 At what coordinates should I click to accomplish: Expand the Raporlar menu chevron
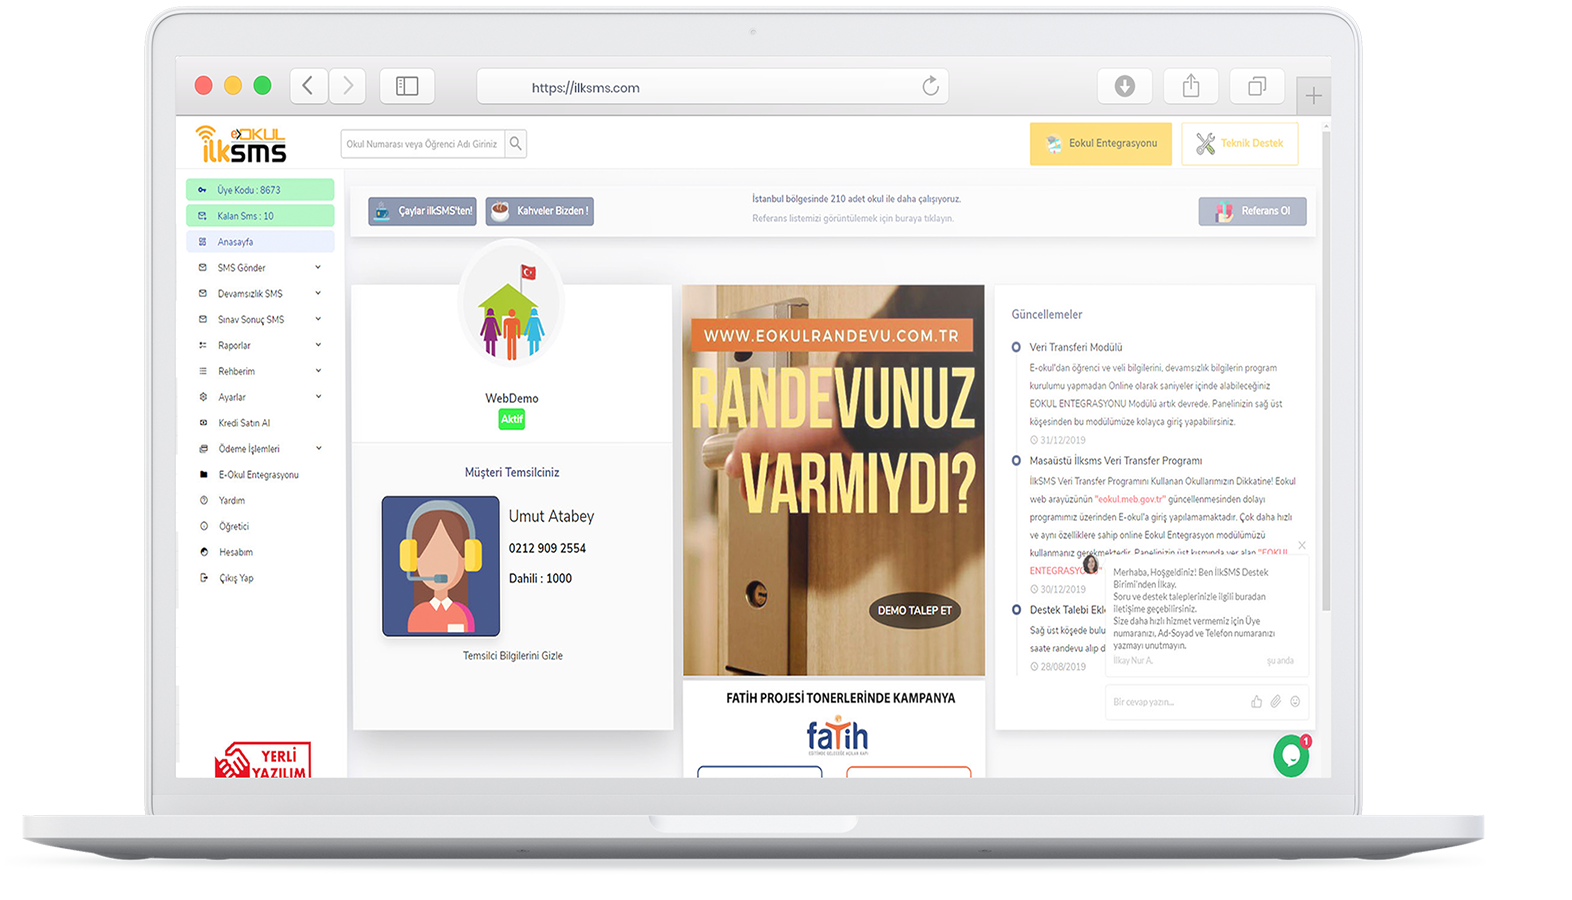pyautogui.click(x=318, y=345)
